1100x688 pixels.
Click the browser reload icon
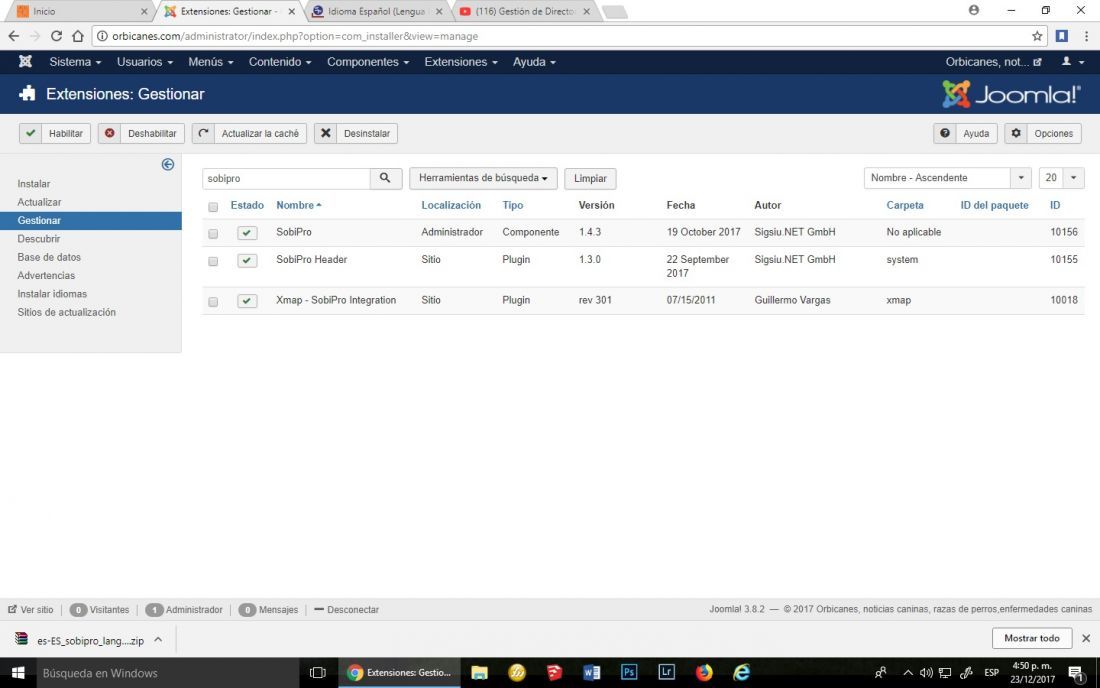click(56, 36)
